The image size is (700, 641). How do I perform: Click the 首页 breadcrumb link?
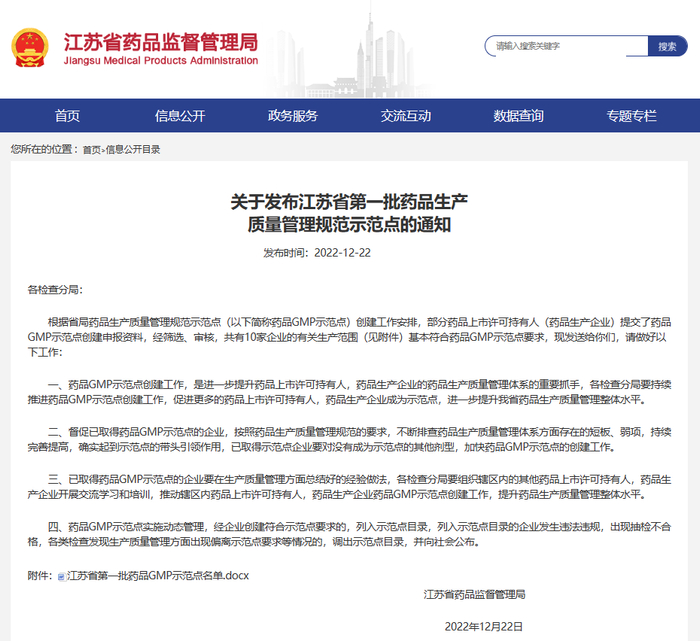92,150
